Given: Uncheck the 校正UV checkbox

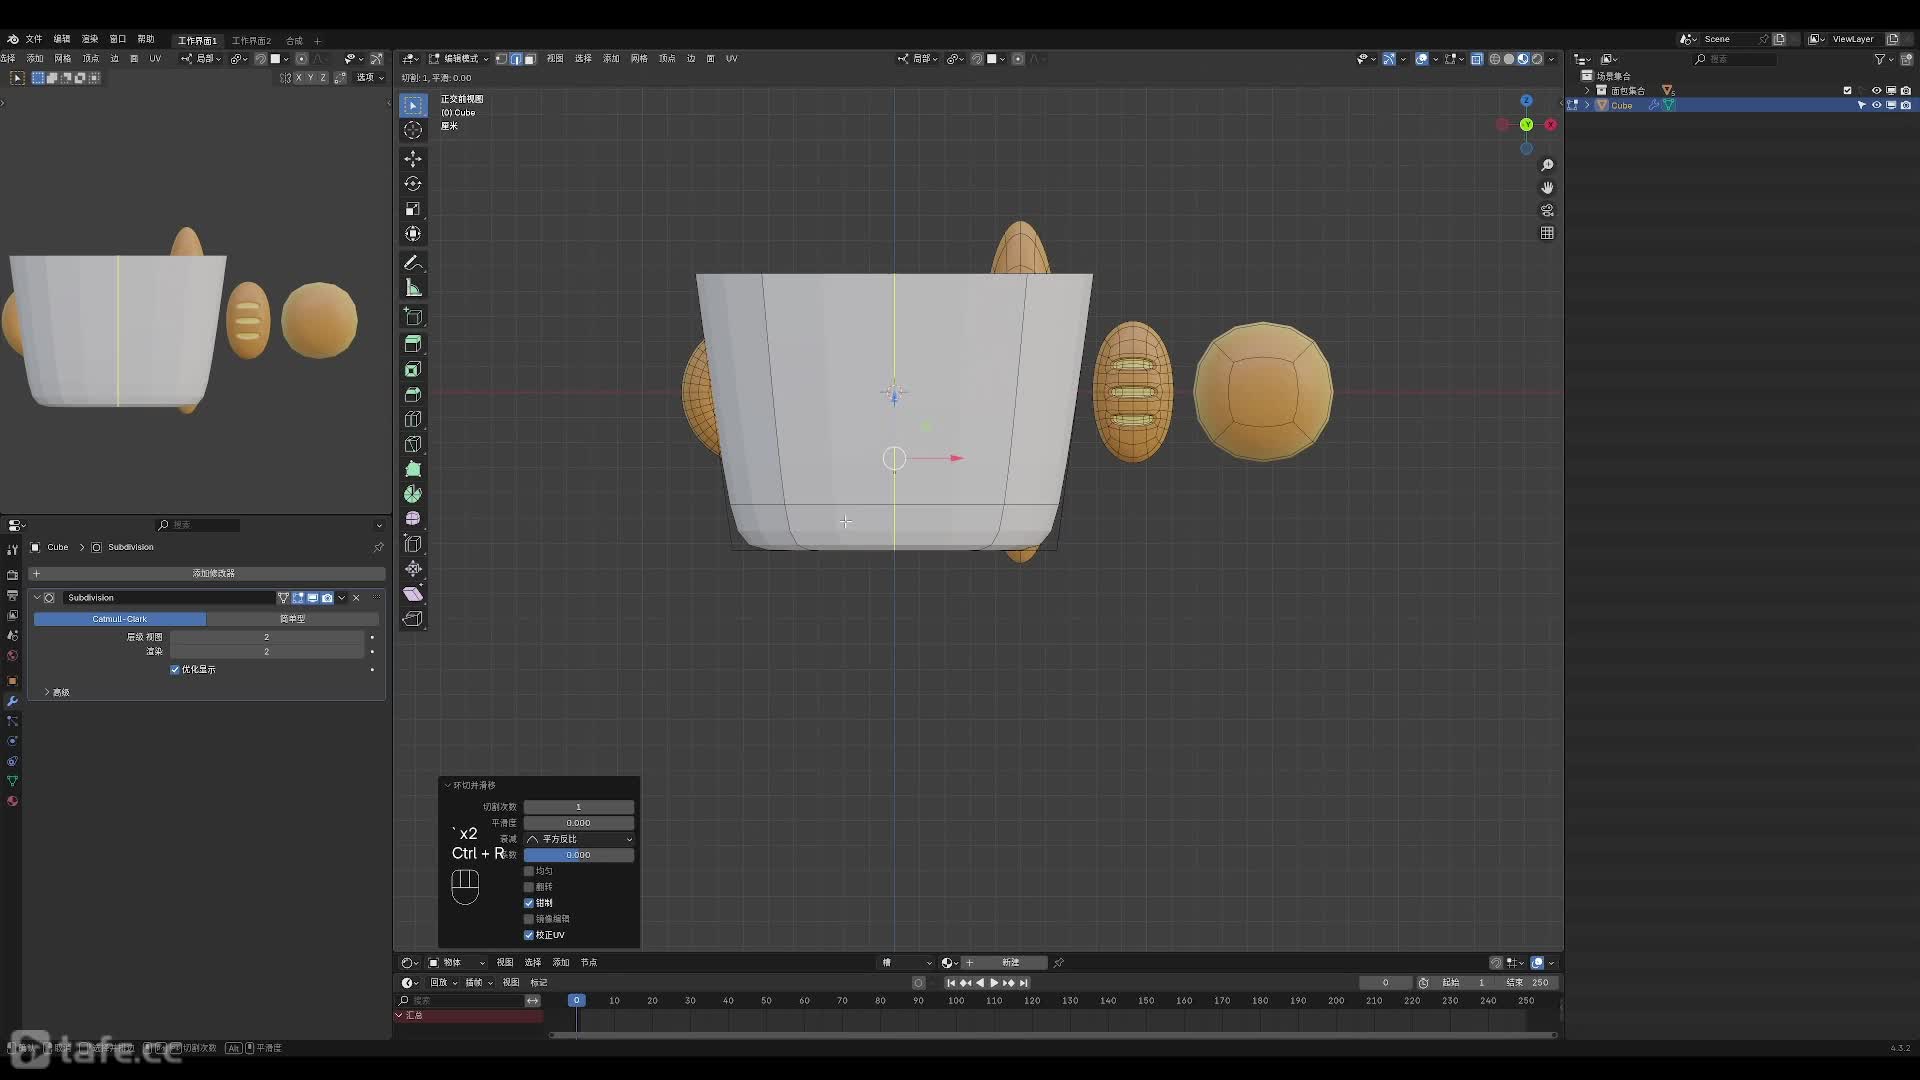Looking at the screenshot, I should [x=529, y=935].
